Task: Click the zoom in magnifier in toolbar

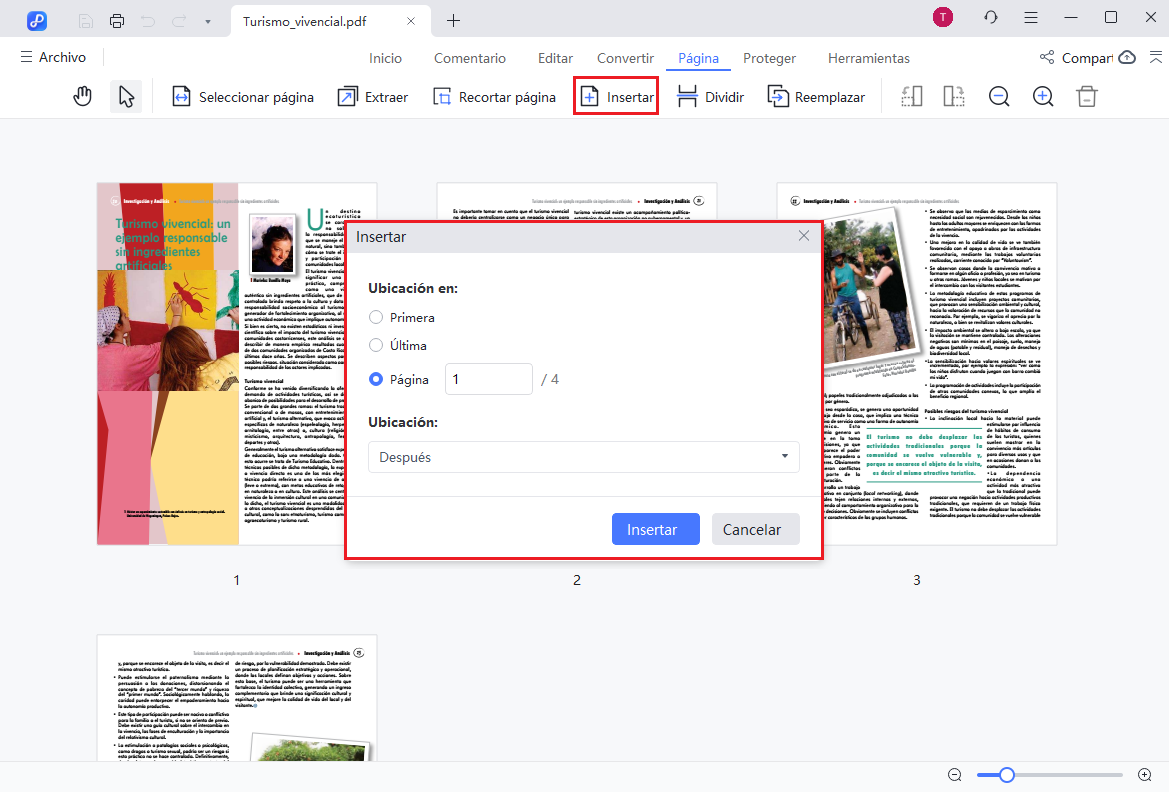Action: click(1043, 97)
